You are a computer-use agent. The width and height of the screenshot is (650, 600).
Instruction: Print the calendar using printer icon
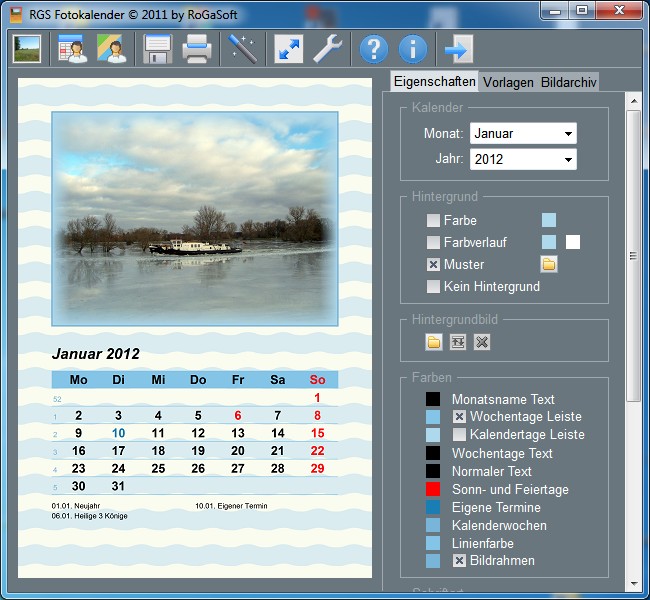197,48
